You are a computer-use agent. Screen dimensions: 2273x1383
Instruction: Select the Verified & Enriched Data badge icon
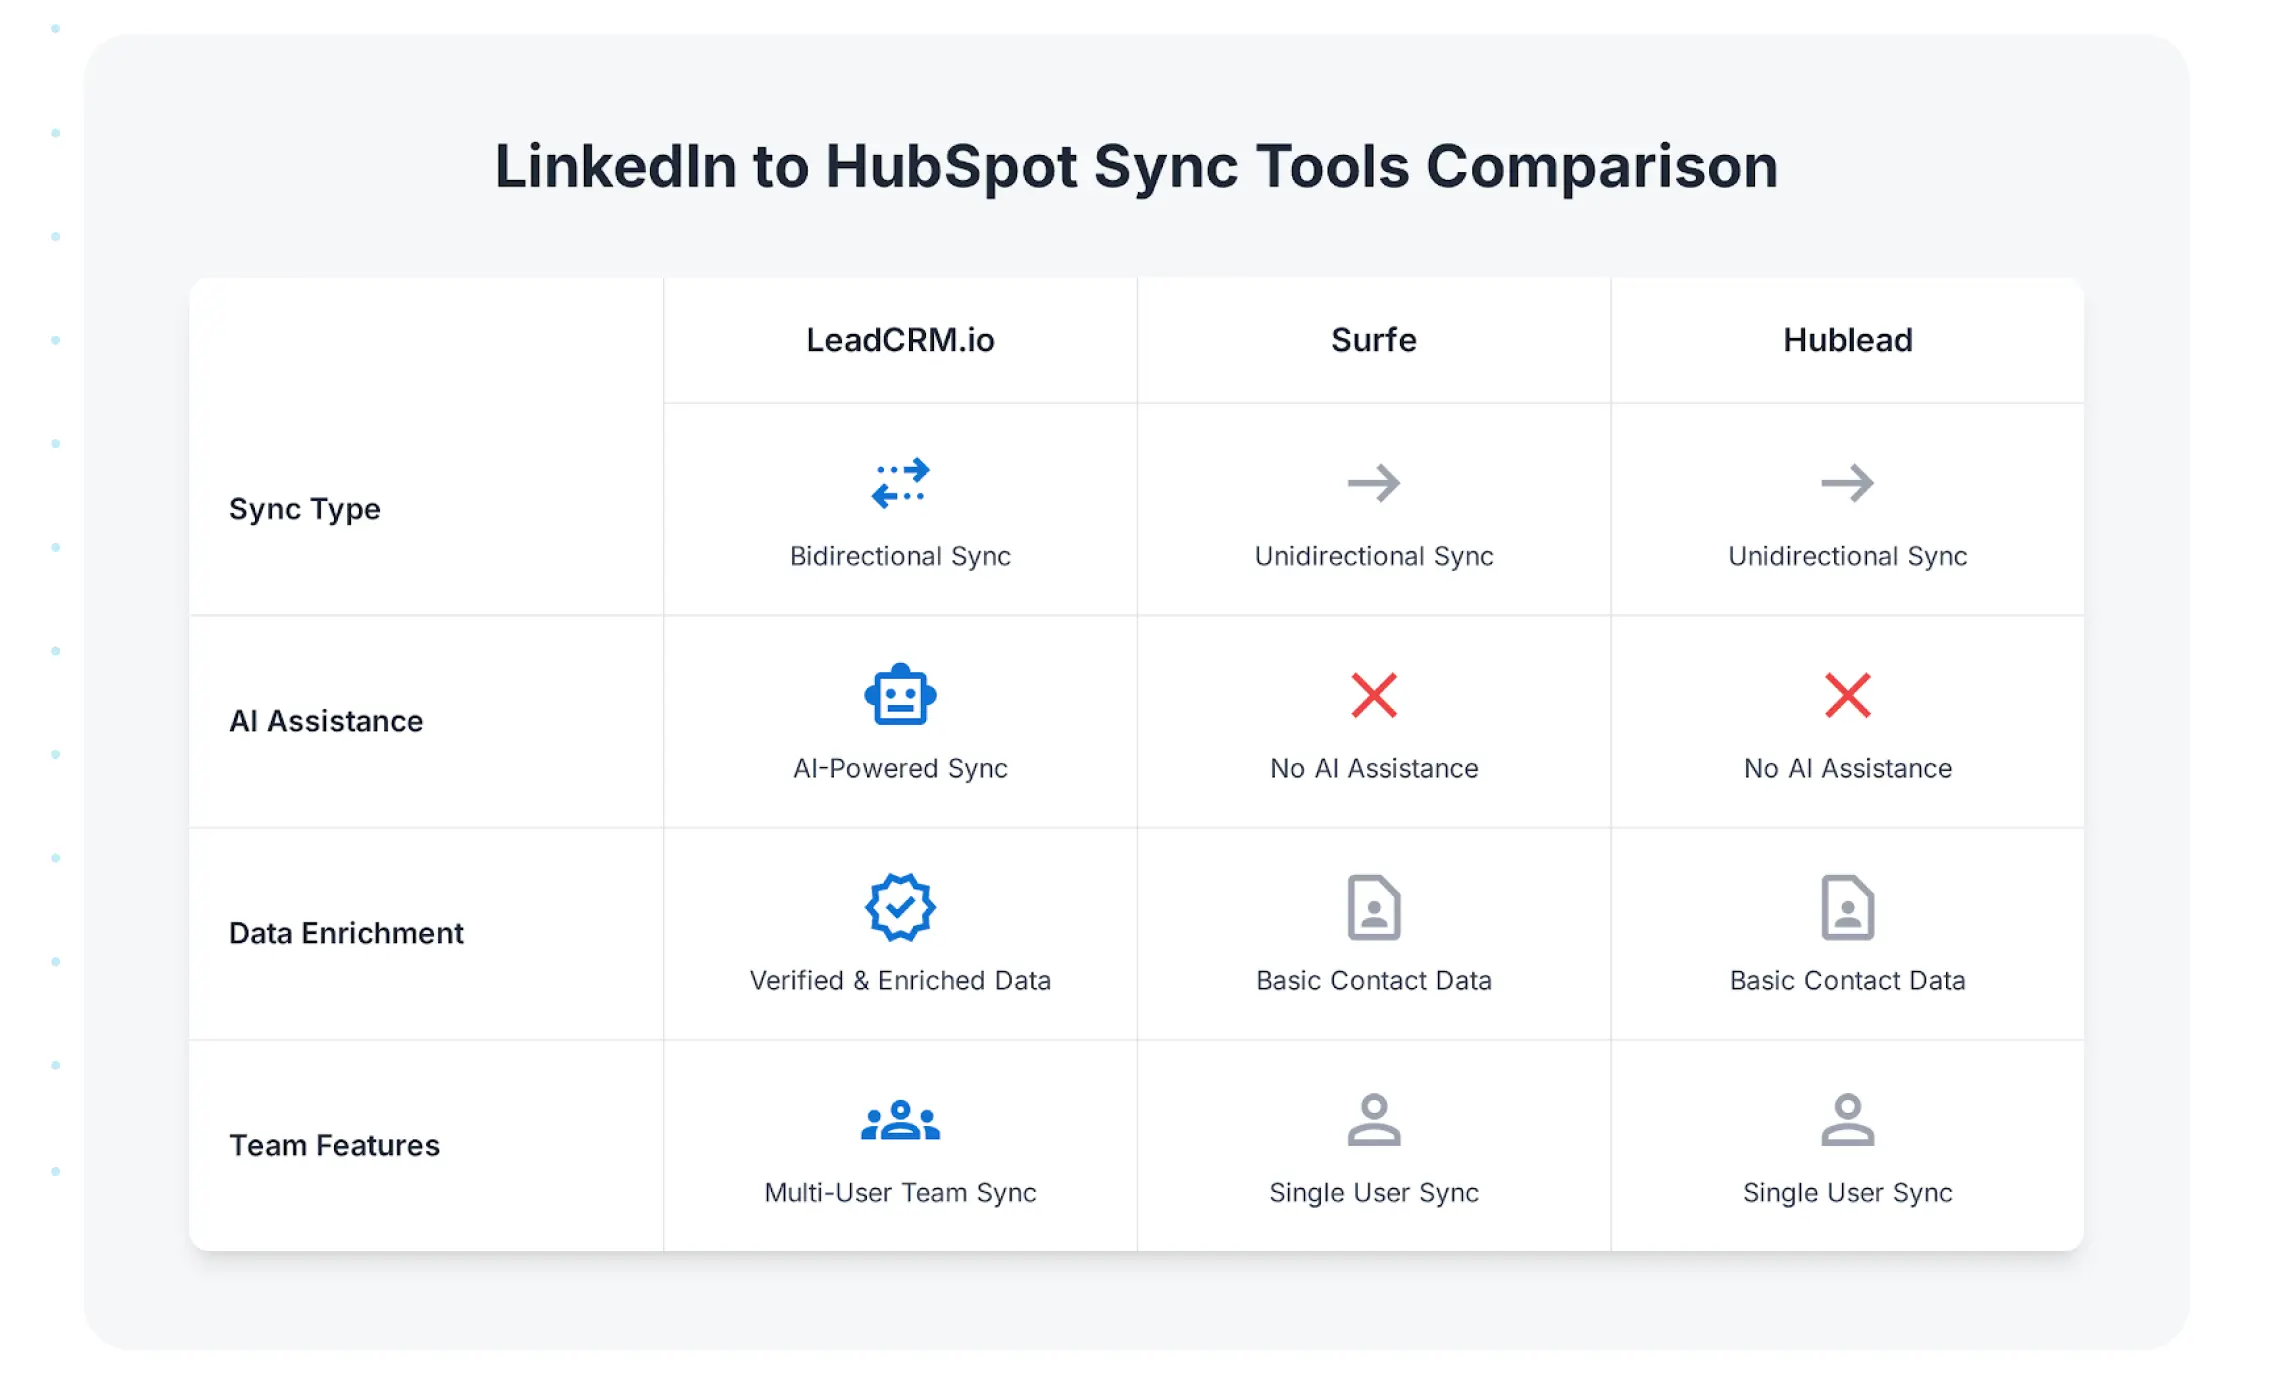[900, 907]
